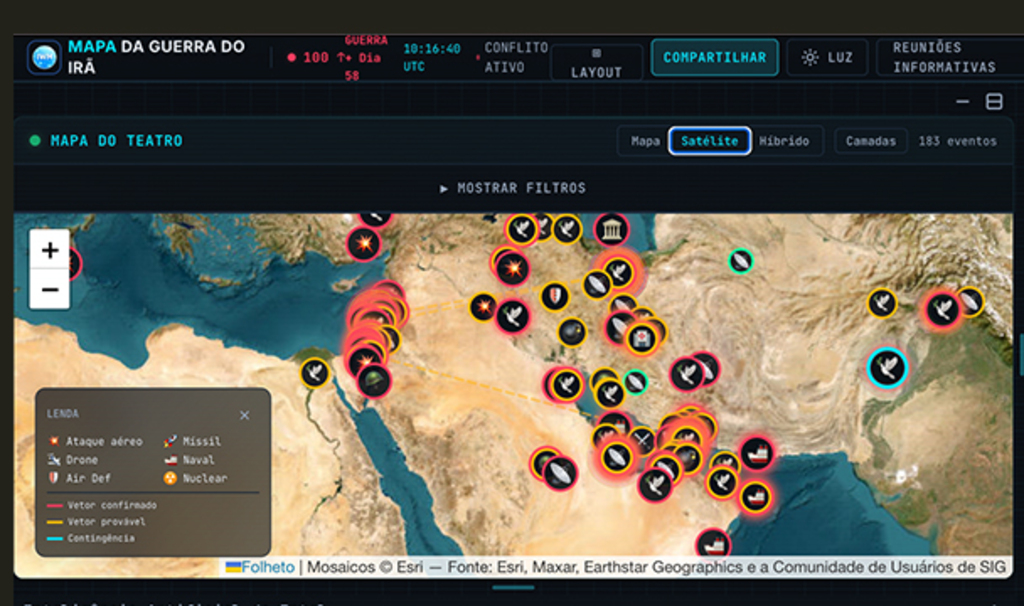The width and height of the screenshot is (1024, 606).
Task: Click the Compartilhar button
Action: [x=714, y=57]
